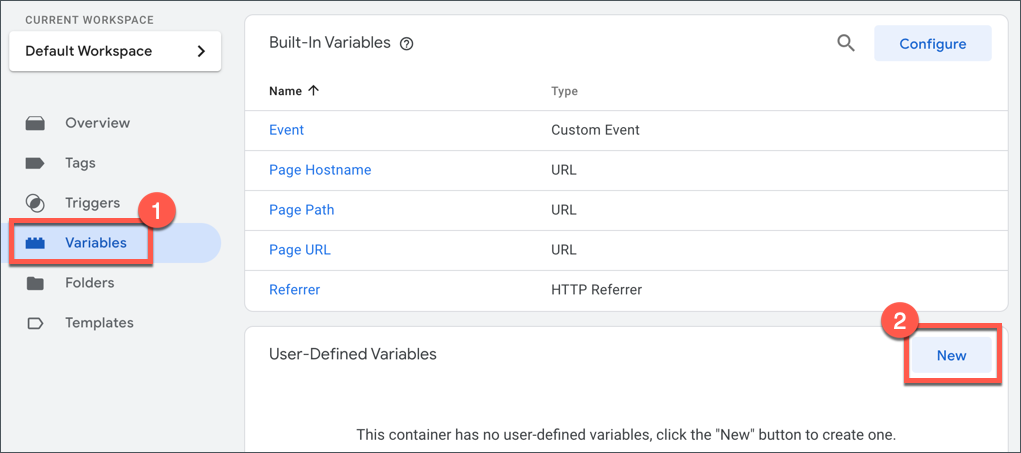Search built-in variables with magnifier icon
This screenshot has width=1021, height=453.
click(846, 43)
